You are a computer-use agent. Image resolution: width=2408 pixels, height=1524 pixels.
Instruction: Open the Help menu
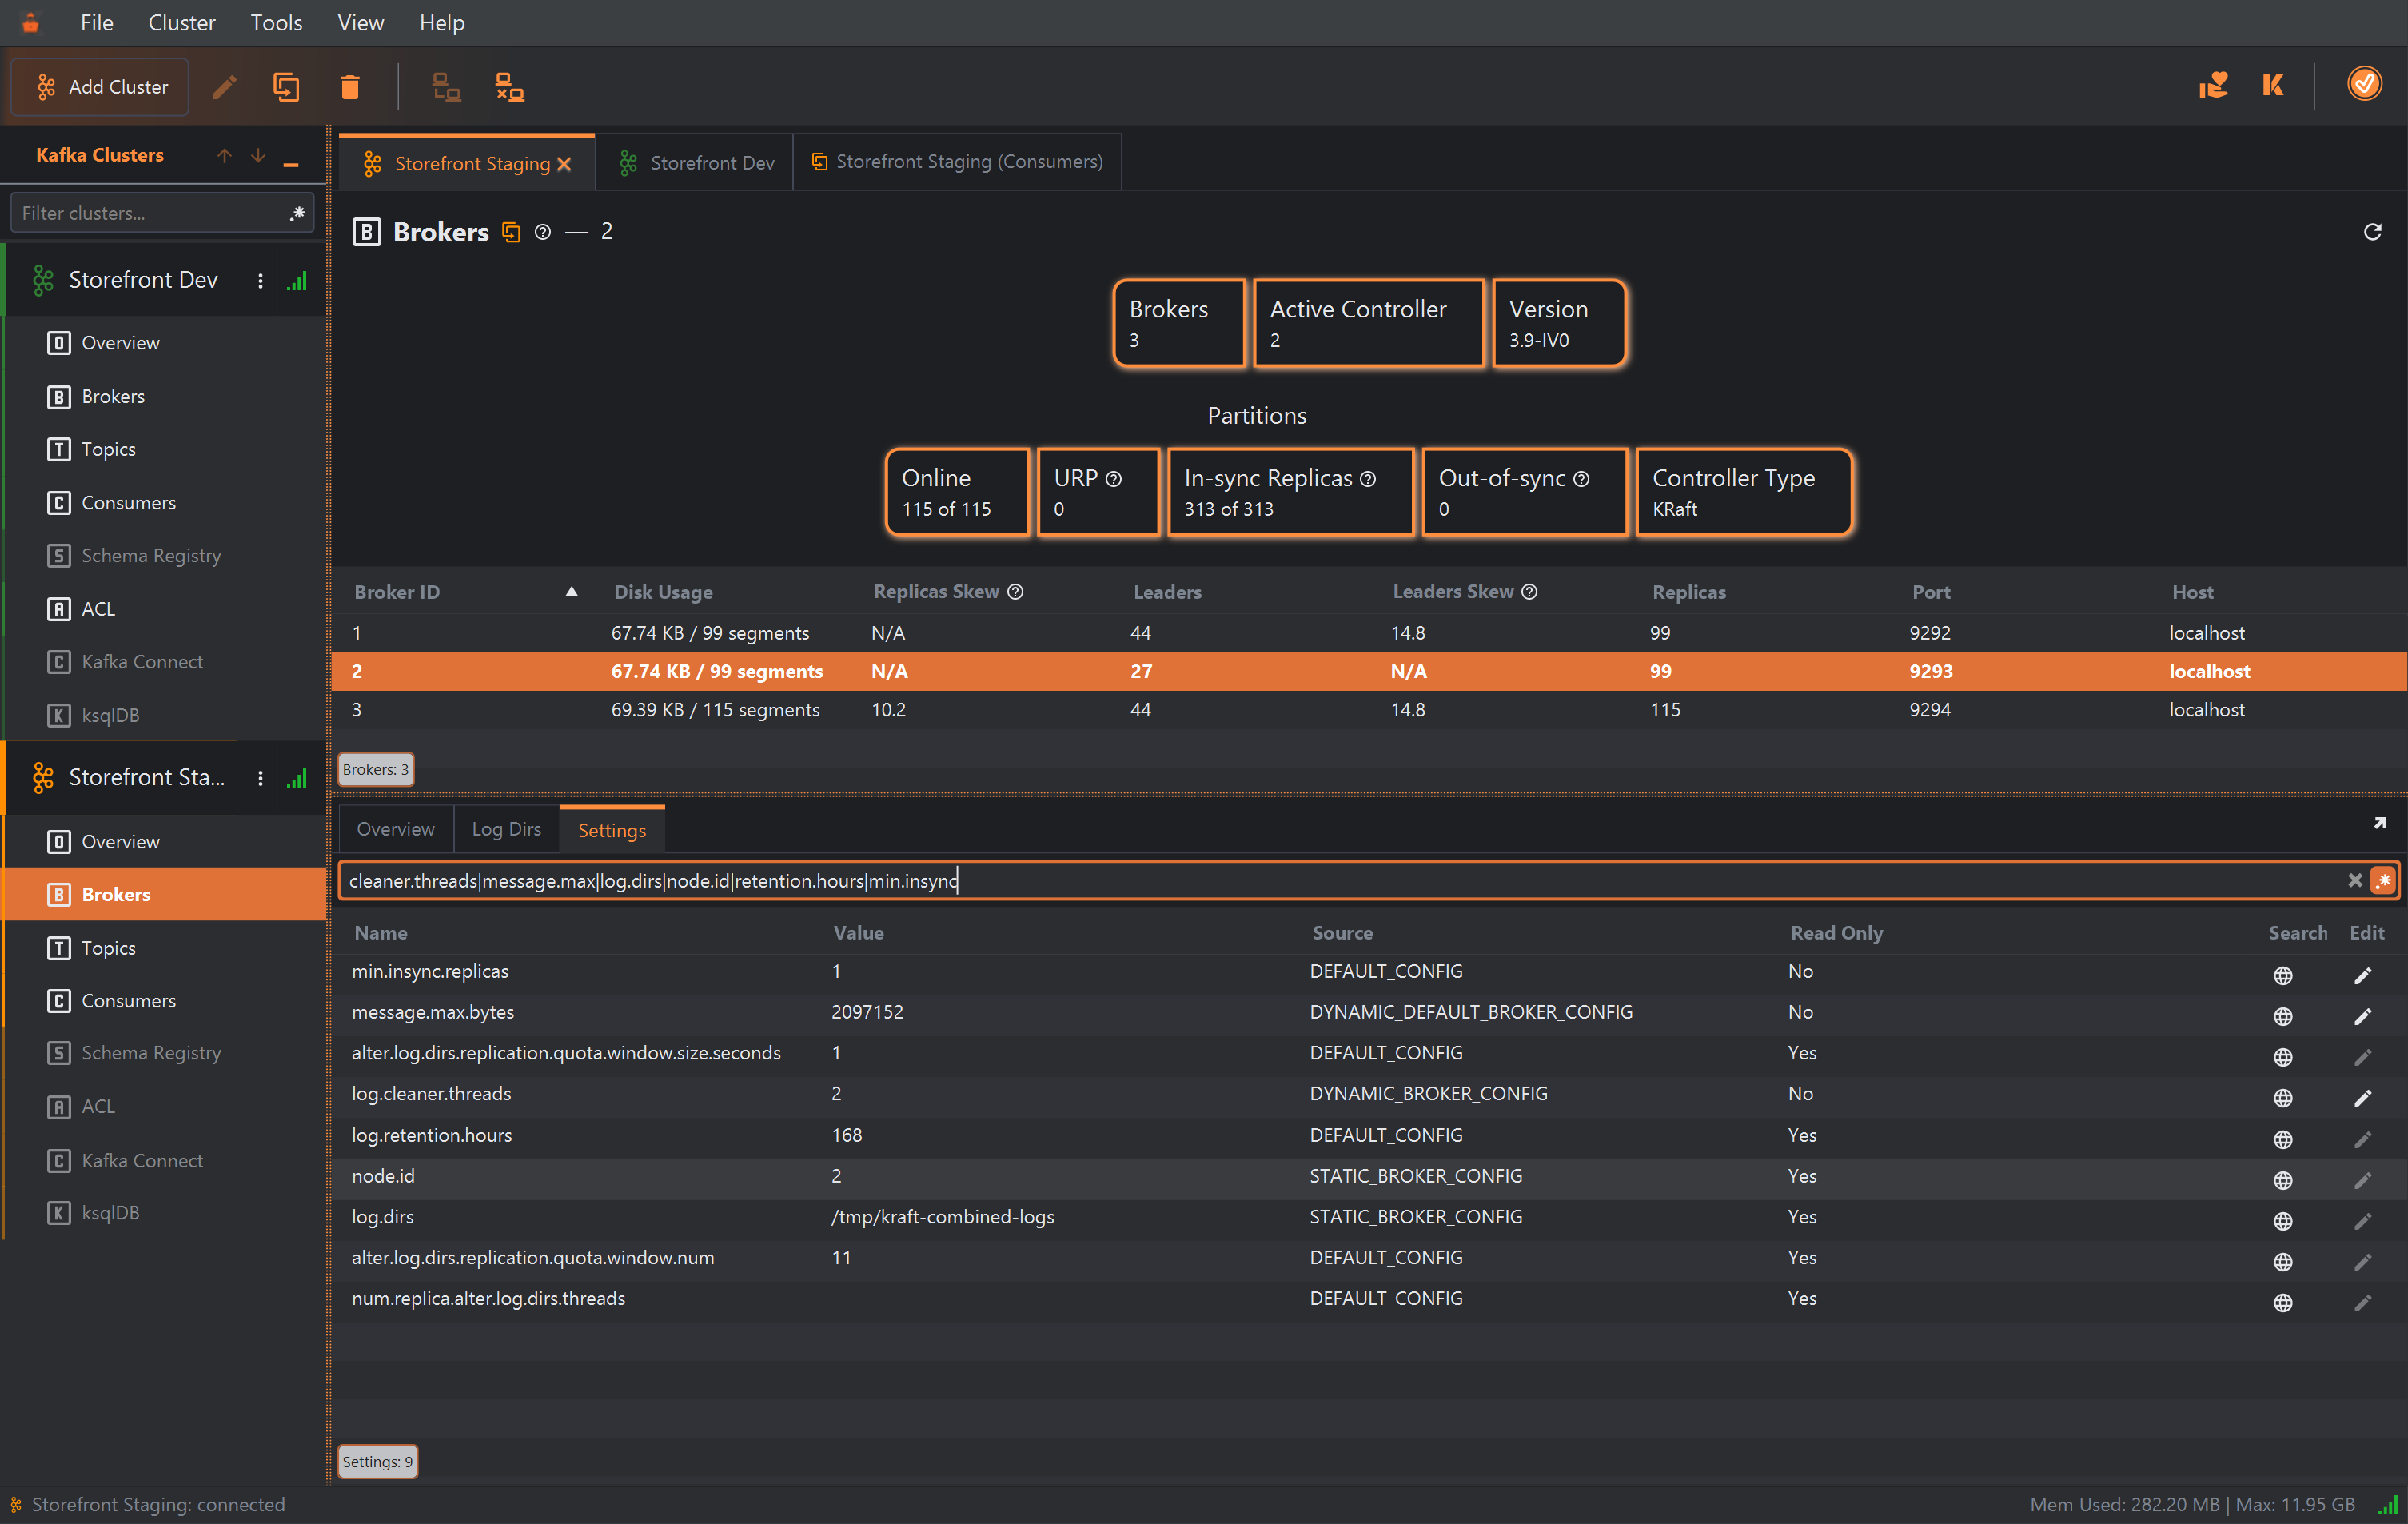(441, 22)
